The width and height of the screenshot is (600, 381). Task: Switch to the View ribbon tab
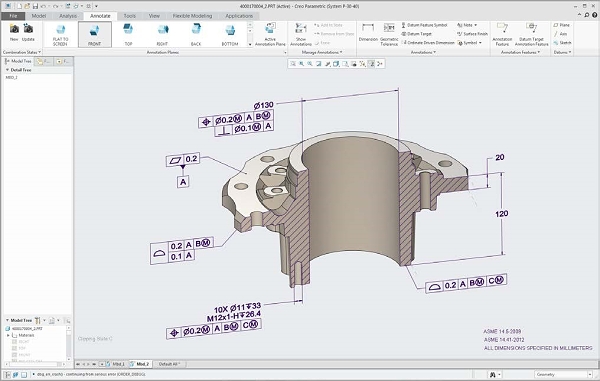[154, 16]
